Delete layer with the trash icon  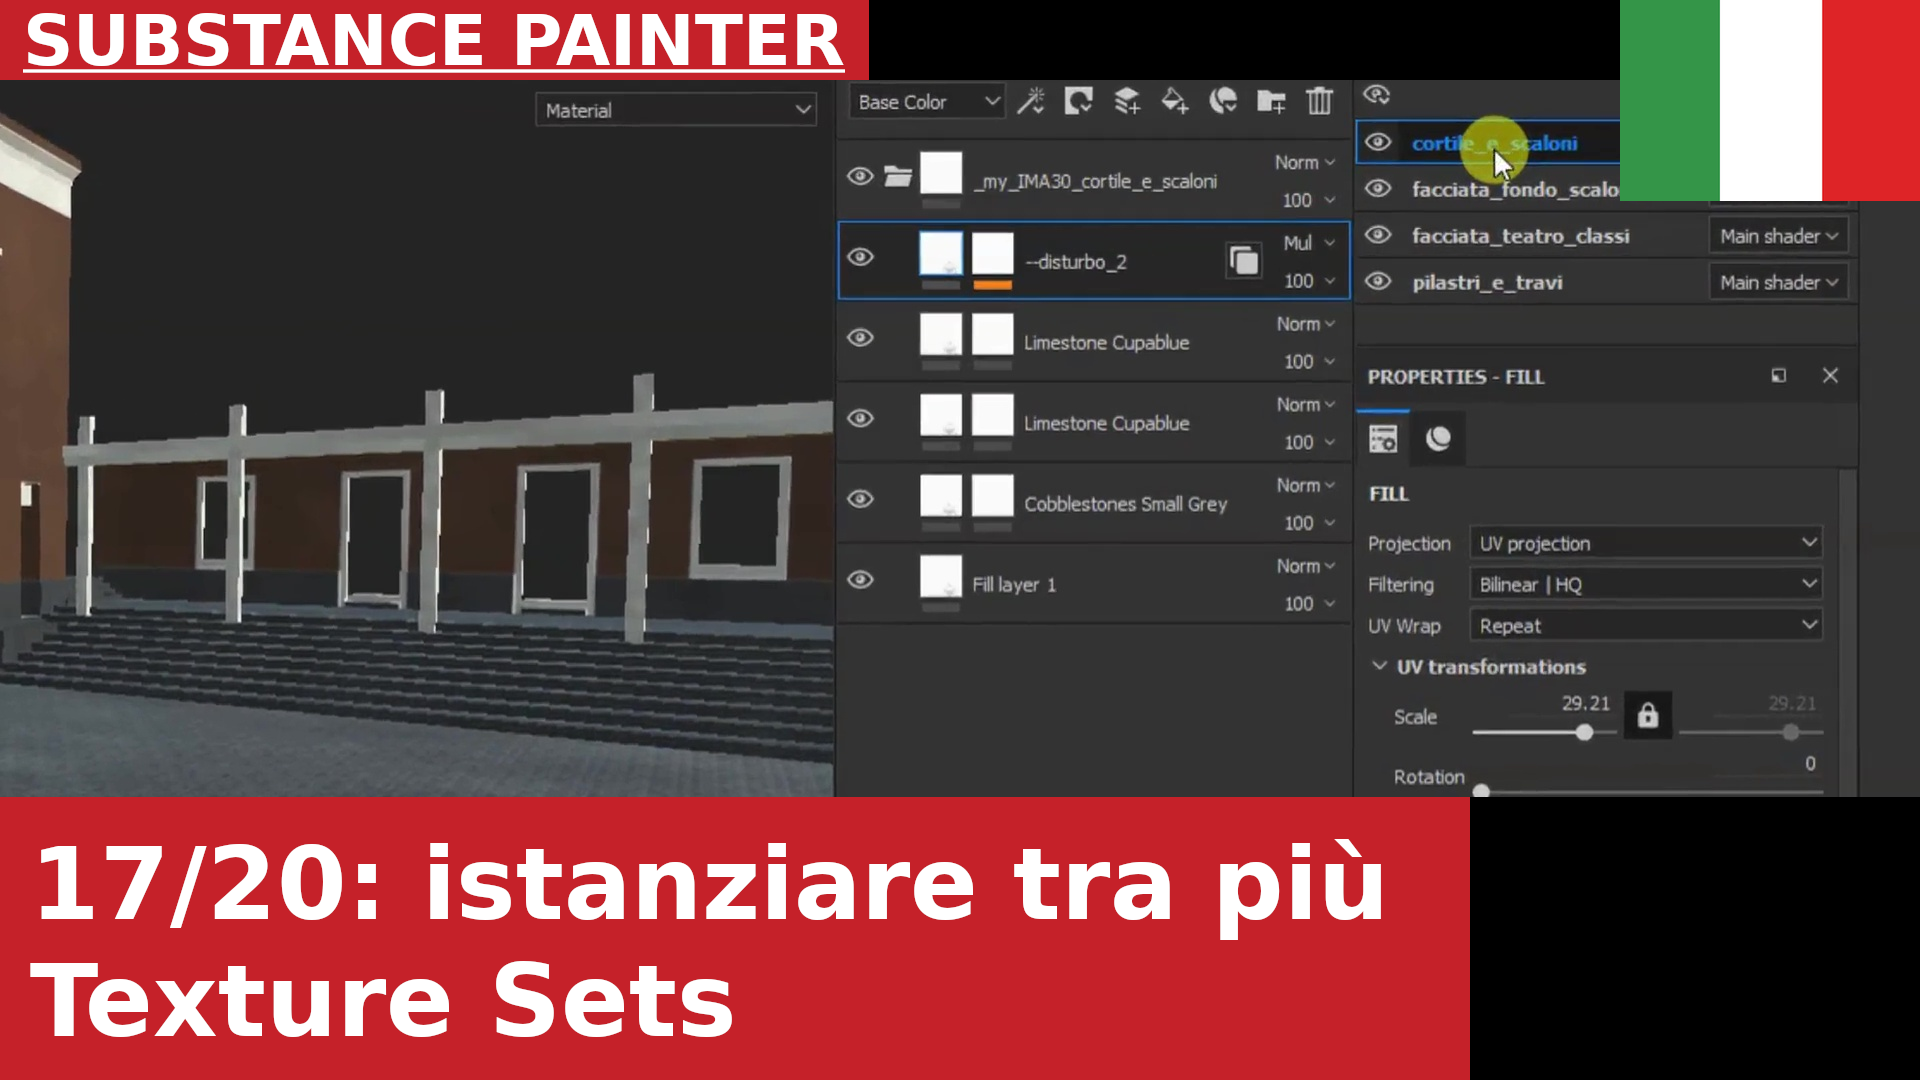[x=1320, y=101]
